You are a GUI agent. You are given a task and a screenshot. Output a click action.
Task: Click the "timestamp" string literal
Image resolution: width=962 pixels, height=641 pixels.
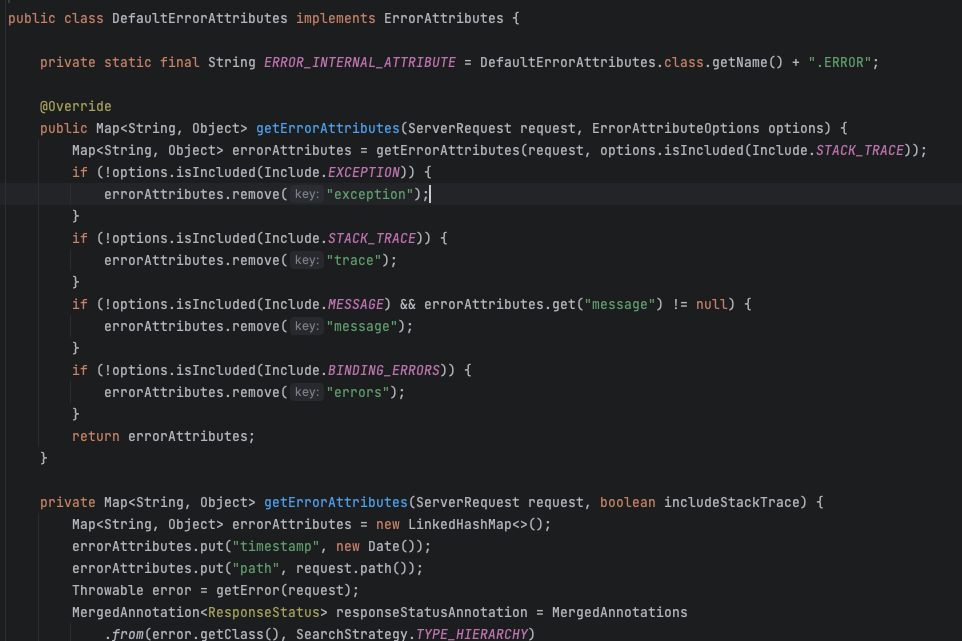click(x=276, y=547)
